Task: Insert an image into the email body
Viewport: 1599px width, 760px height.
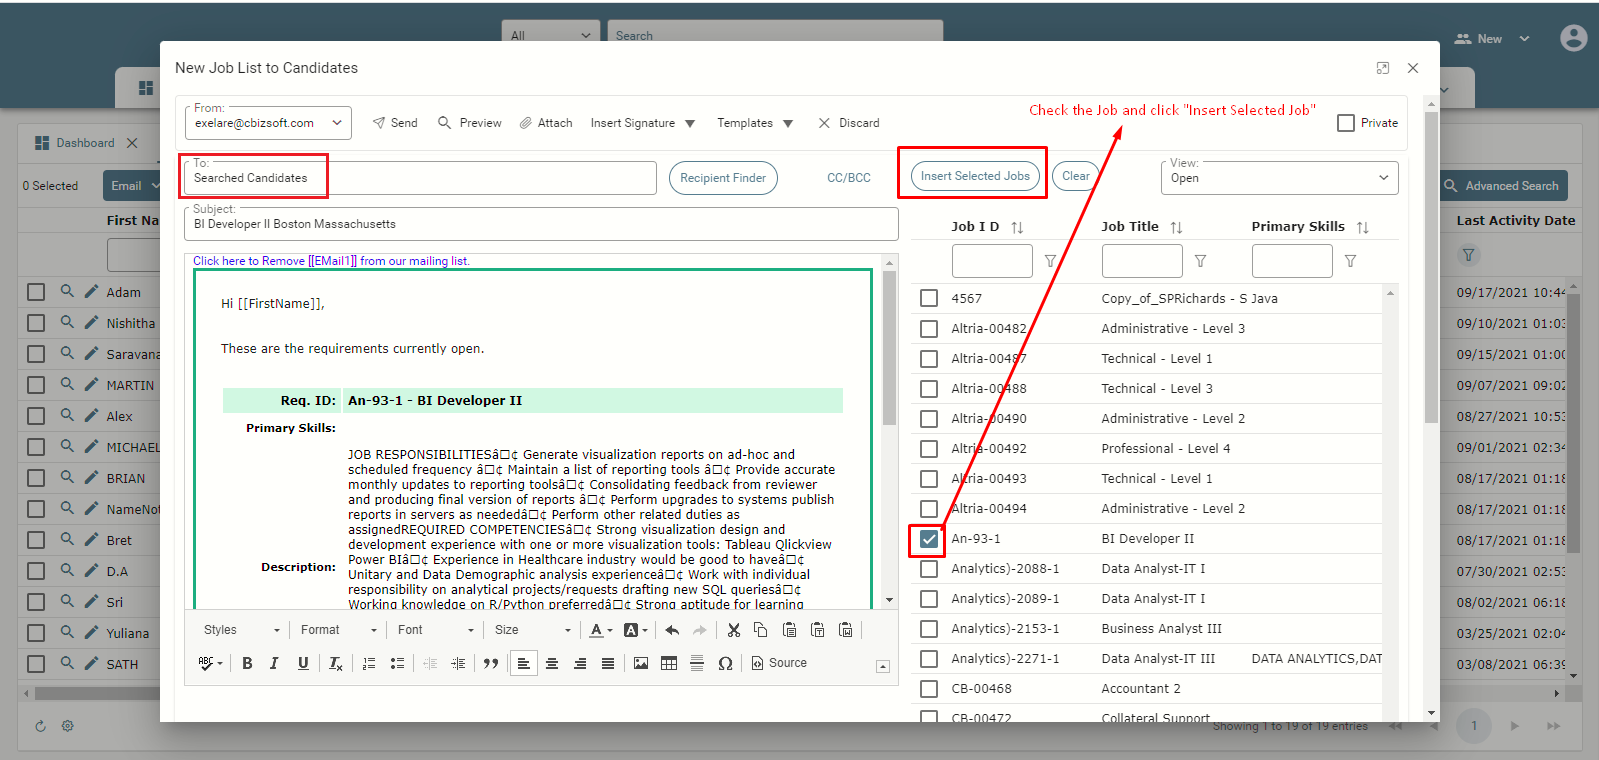Action: [641, 663]
